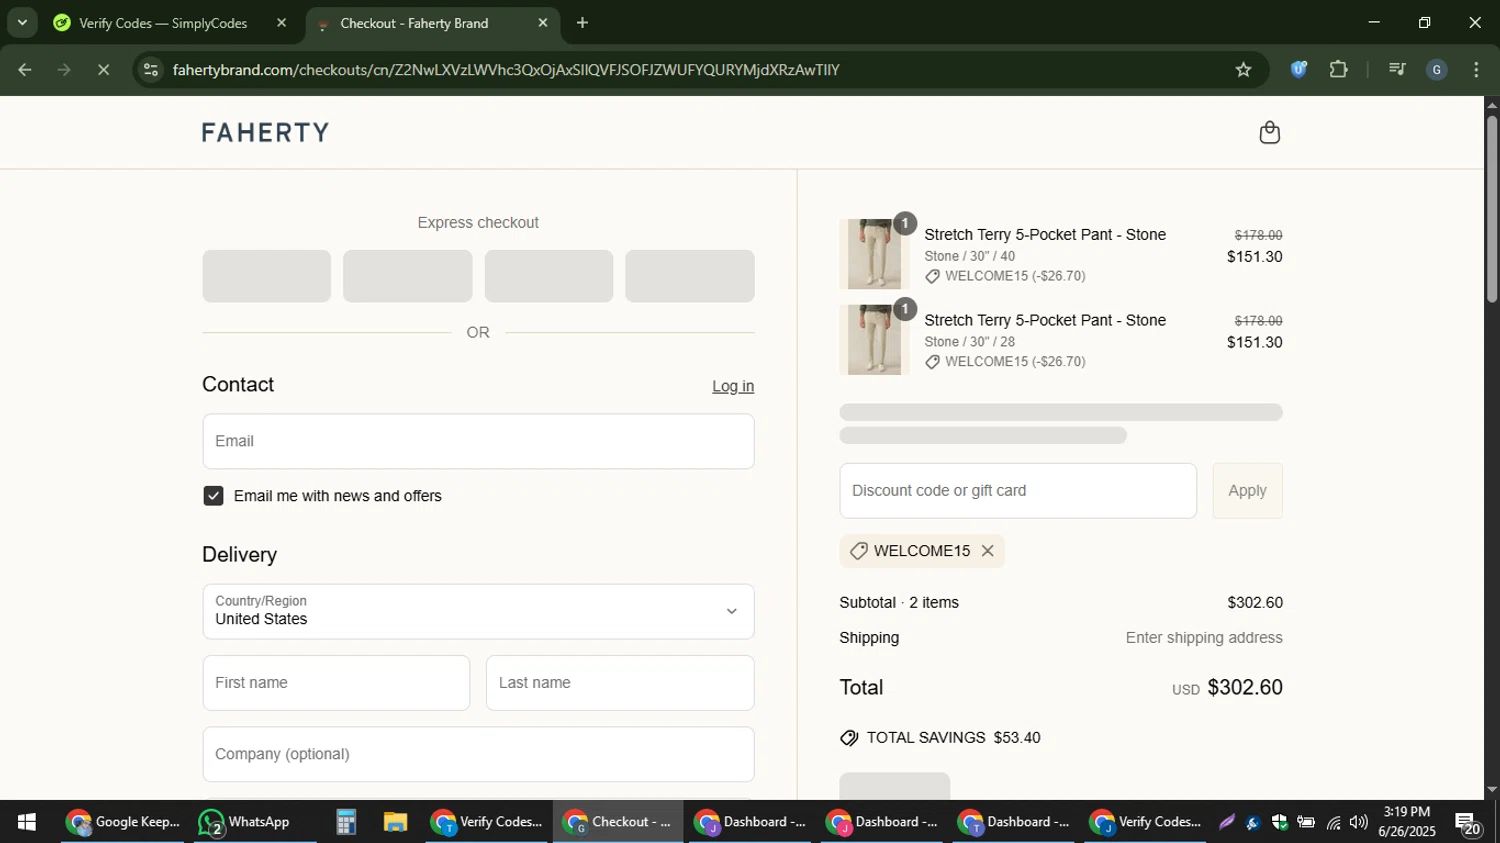Click the first Stretch Terry Pant thumbnail
Screen dimensions: 1500x843
(873, 255)
